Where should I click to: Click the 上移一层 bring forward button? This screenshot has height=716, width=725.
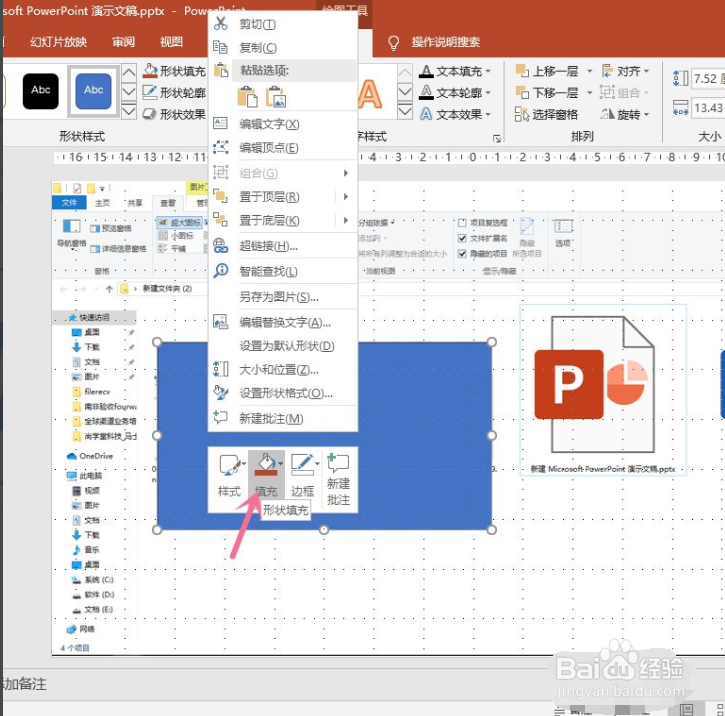pos(547,71)
